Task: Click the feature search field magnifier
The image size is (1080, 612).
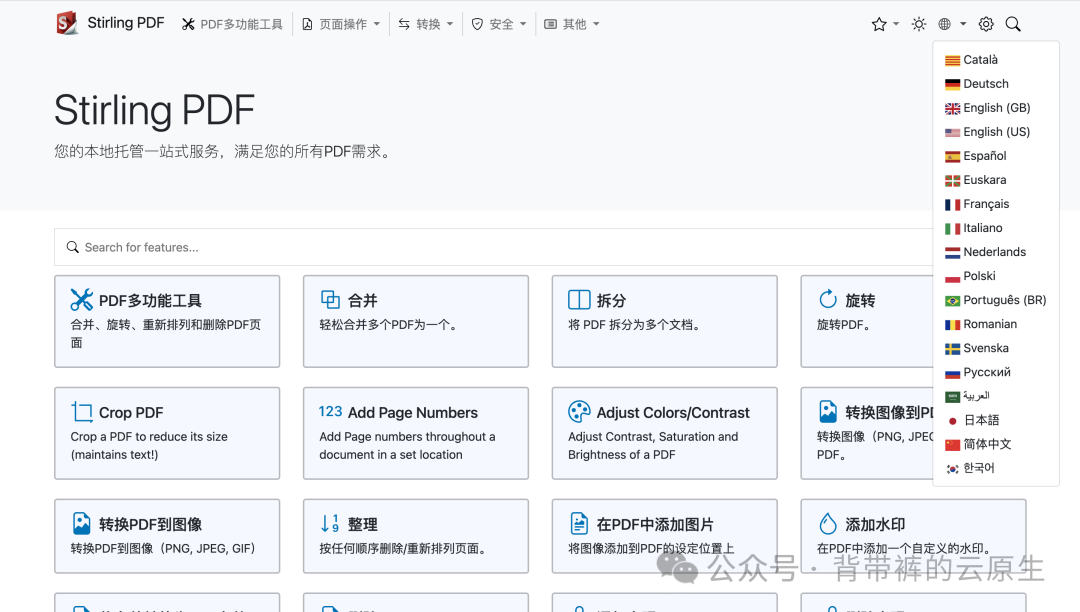Action: tap(72, 247)
